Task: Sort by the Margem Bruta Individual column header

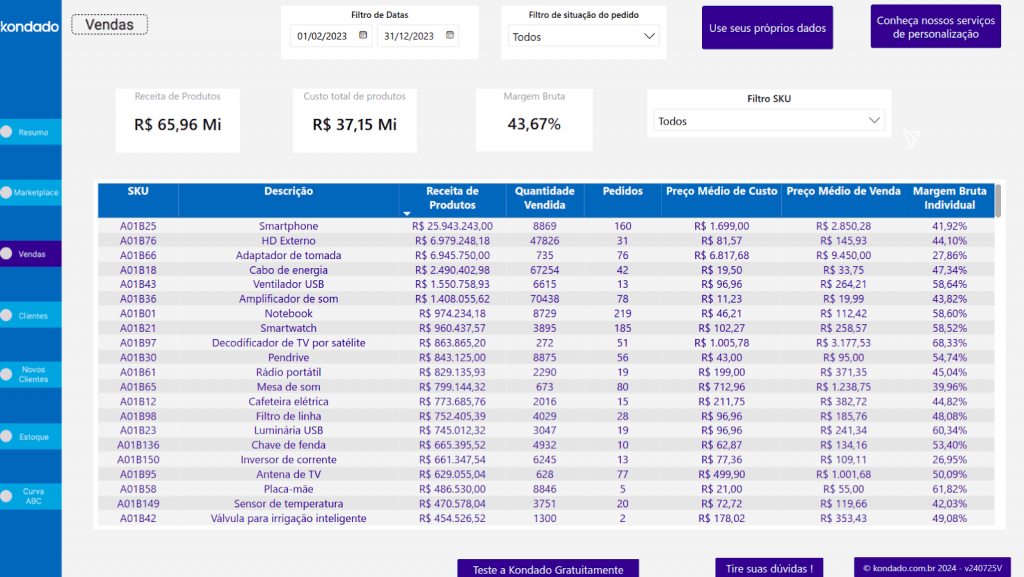Action: point(949,198)
